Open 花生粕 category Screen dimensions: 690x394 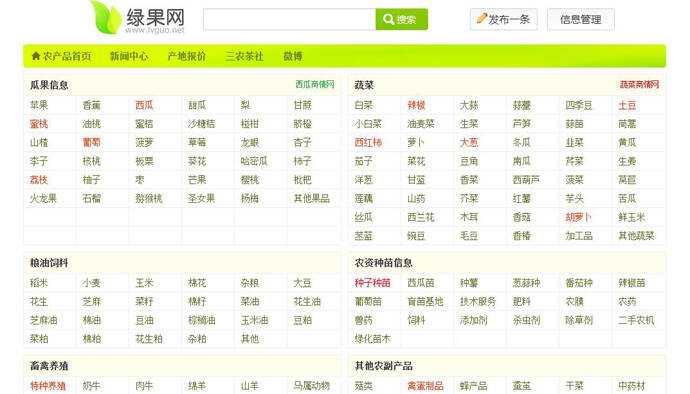pyautogui.click(x=149, y=339)
